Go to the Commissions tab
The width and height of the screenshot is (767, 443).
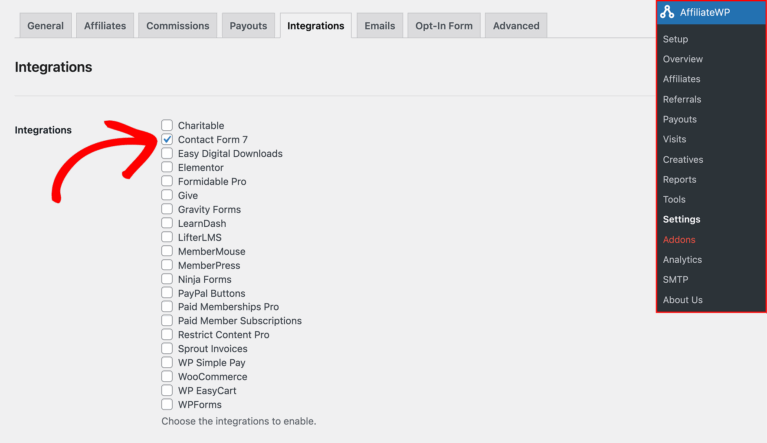(178, 25)
